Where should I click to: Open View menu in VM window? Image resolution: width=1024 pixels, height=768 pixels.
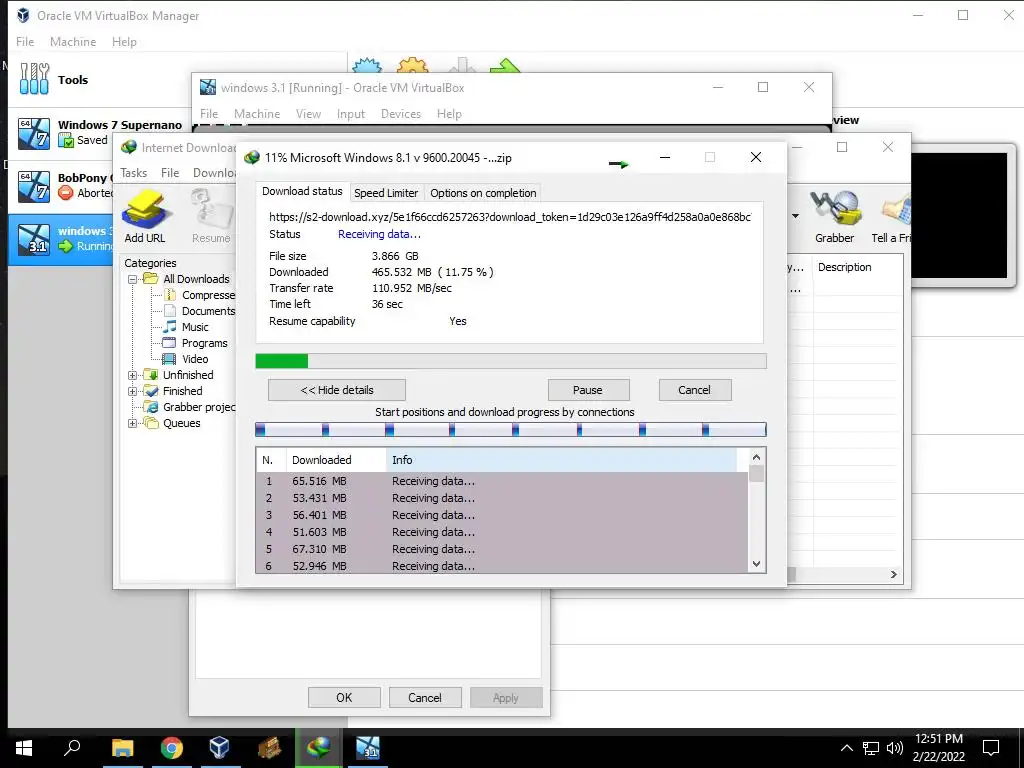[308, 114]
